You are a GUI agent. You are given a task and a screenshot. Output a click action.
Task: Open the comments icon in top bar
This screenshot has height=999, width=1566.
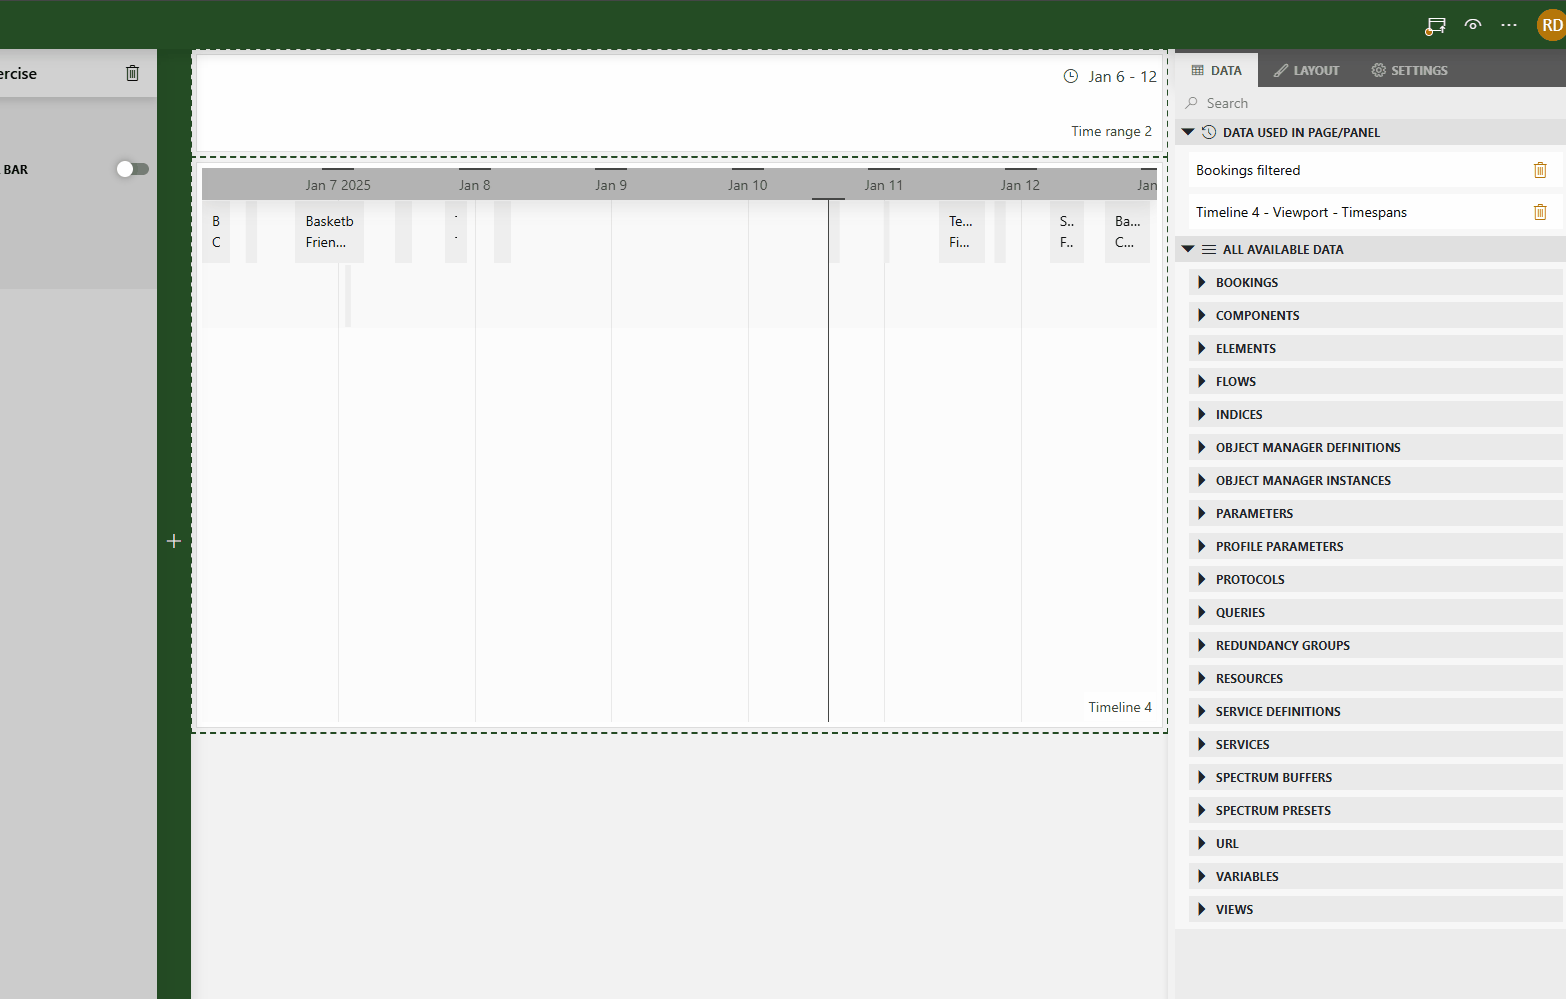click(x=1436, y=25)
